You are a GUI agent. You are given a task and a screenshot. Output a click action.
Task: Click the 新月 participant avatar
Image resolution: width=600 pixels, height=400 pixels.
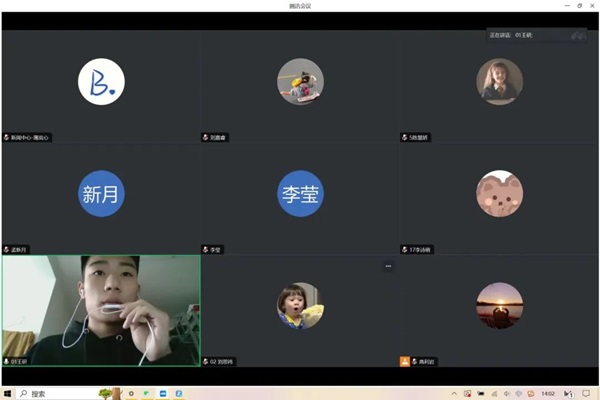(101, 194)
